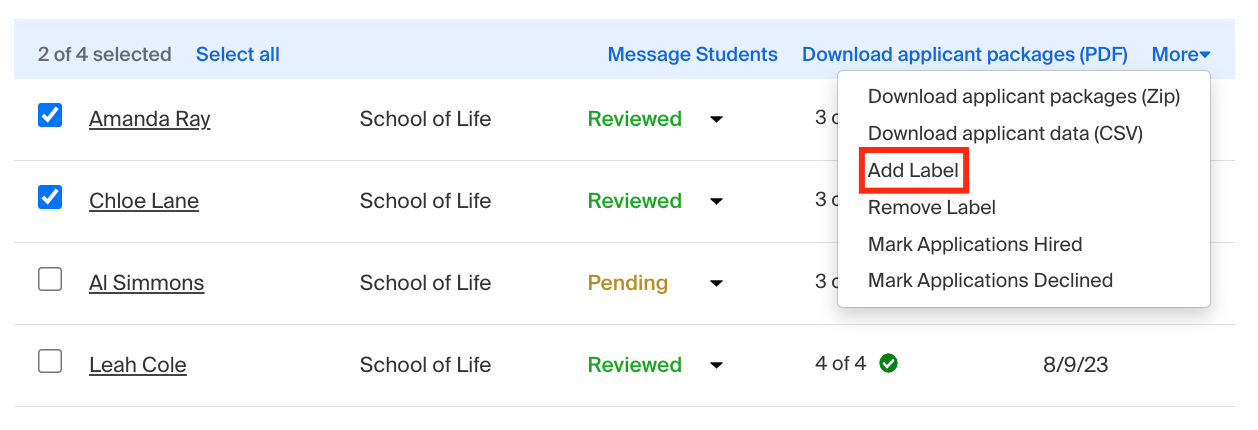Click Download applicant packages (PDF) link
Viewport: 1258px width, 430px height.
(x=965, y=54)
